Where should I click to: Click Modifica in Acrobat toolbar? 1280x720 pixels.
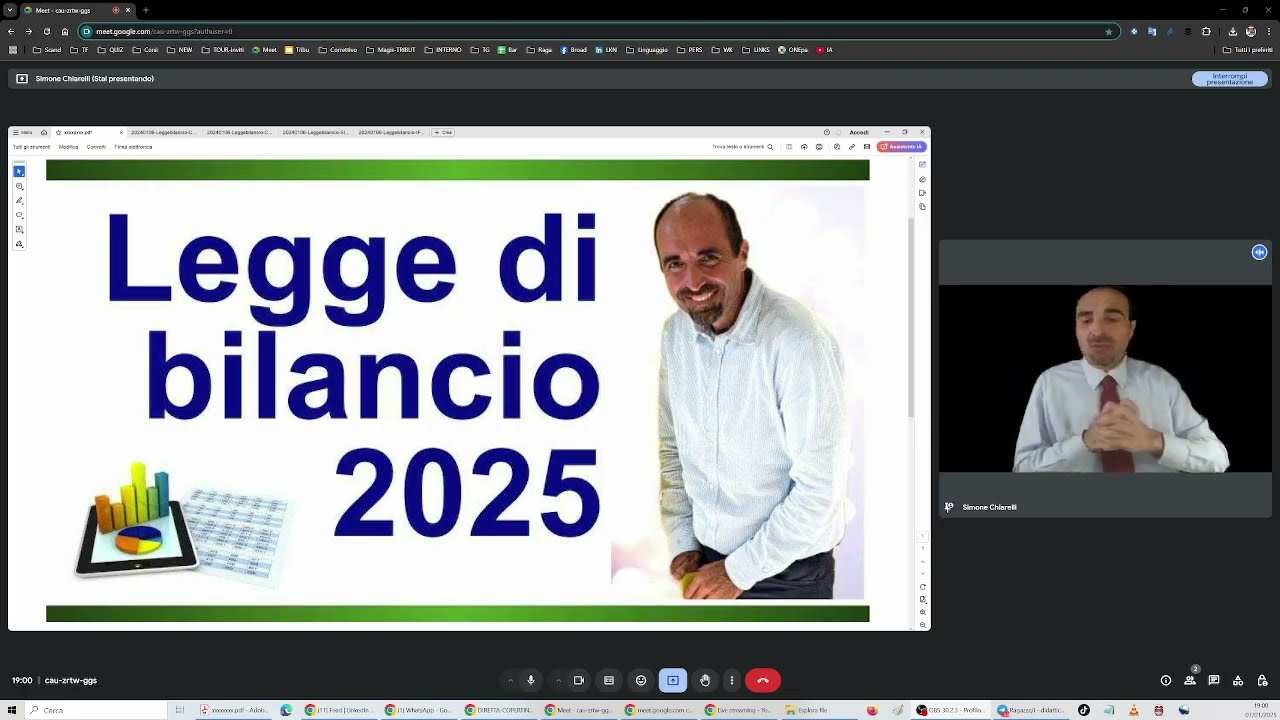[68, 147]
